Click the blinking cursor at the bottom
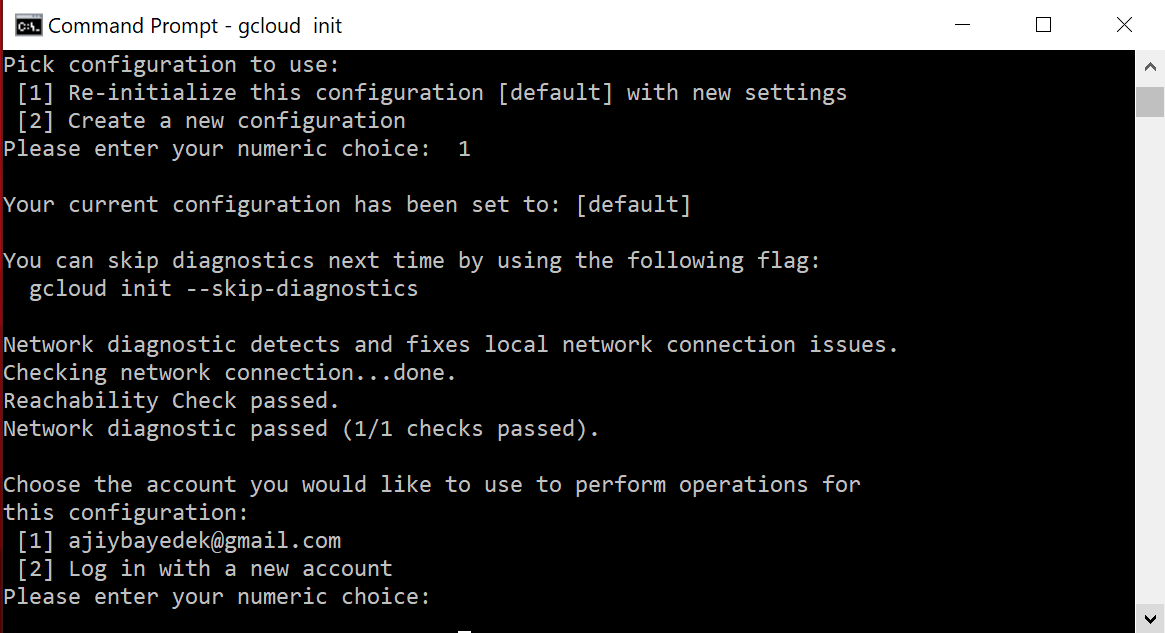The image size is (1165, 633). pyautogui.click(x=464, y=630)
